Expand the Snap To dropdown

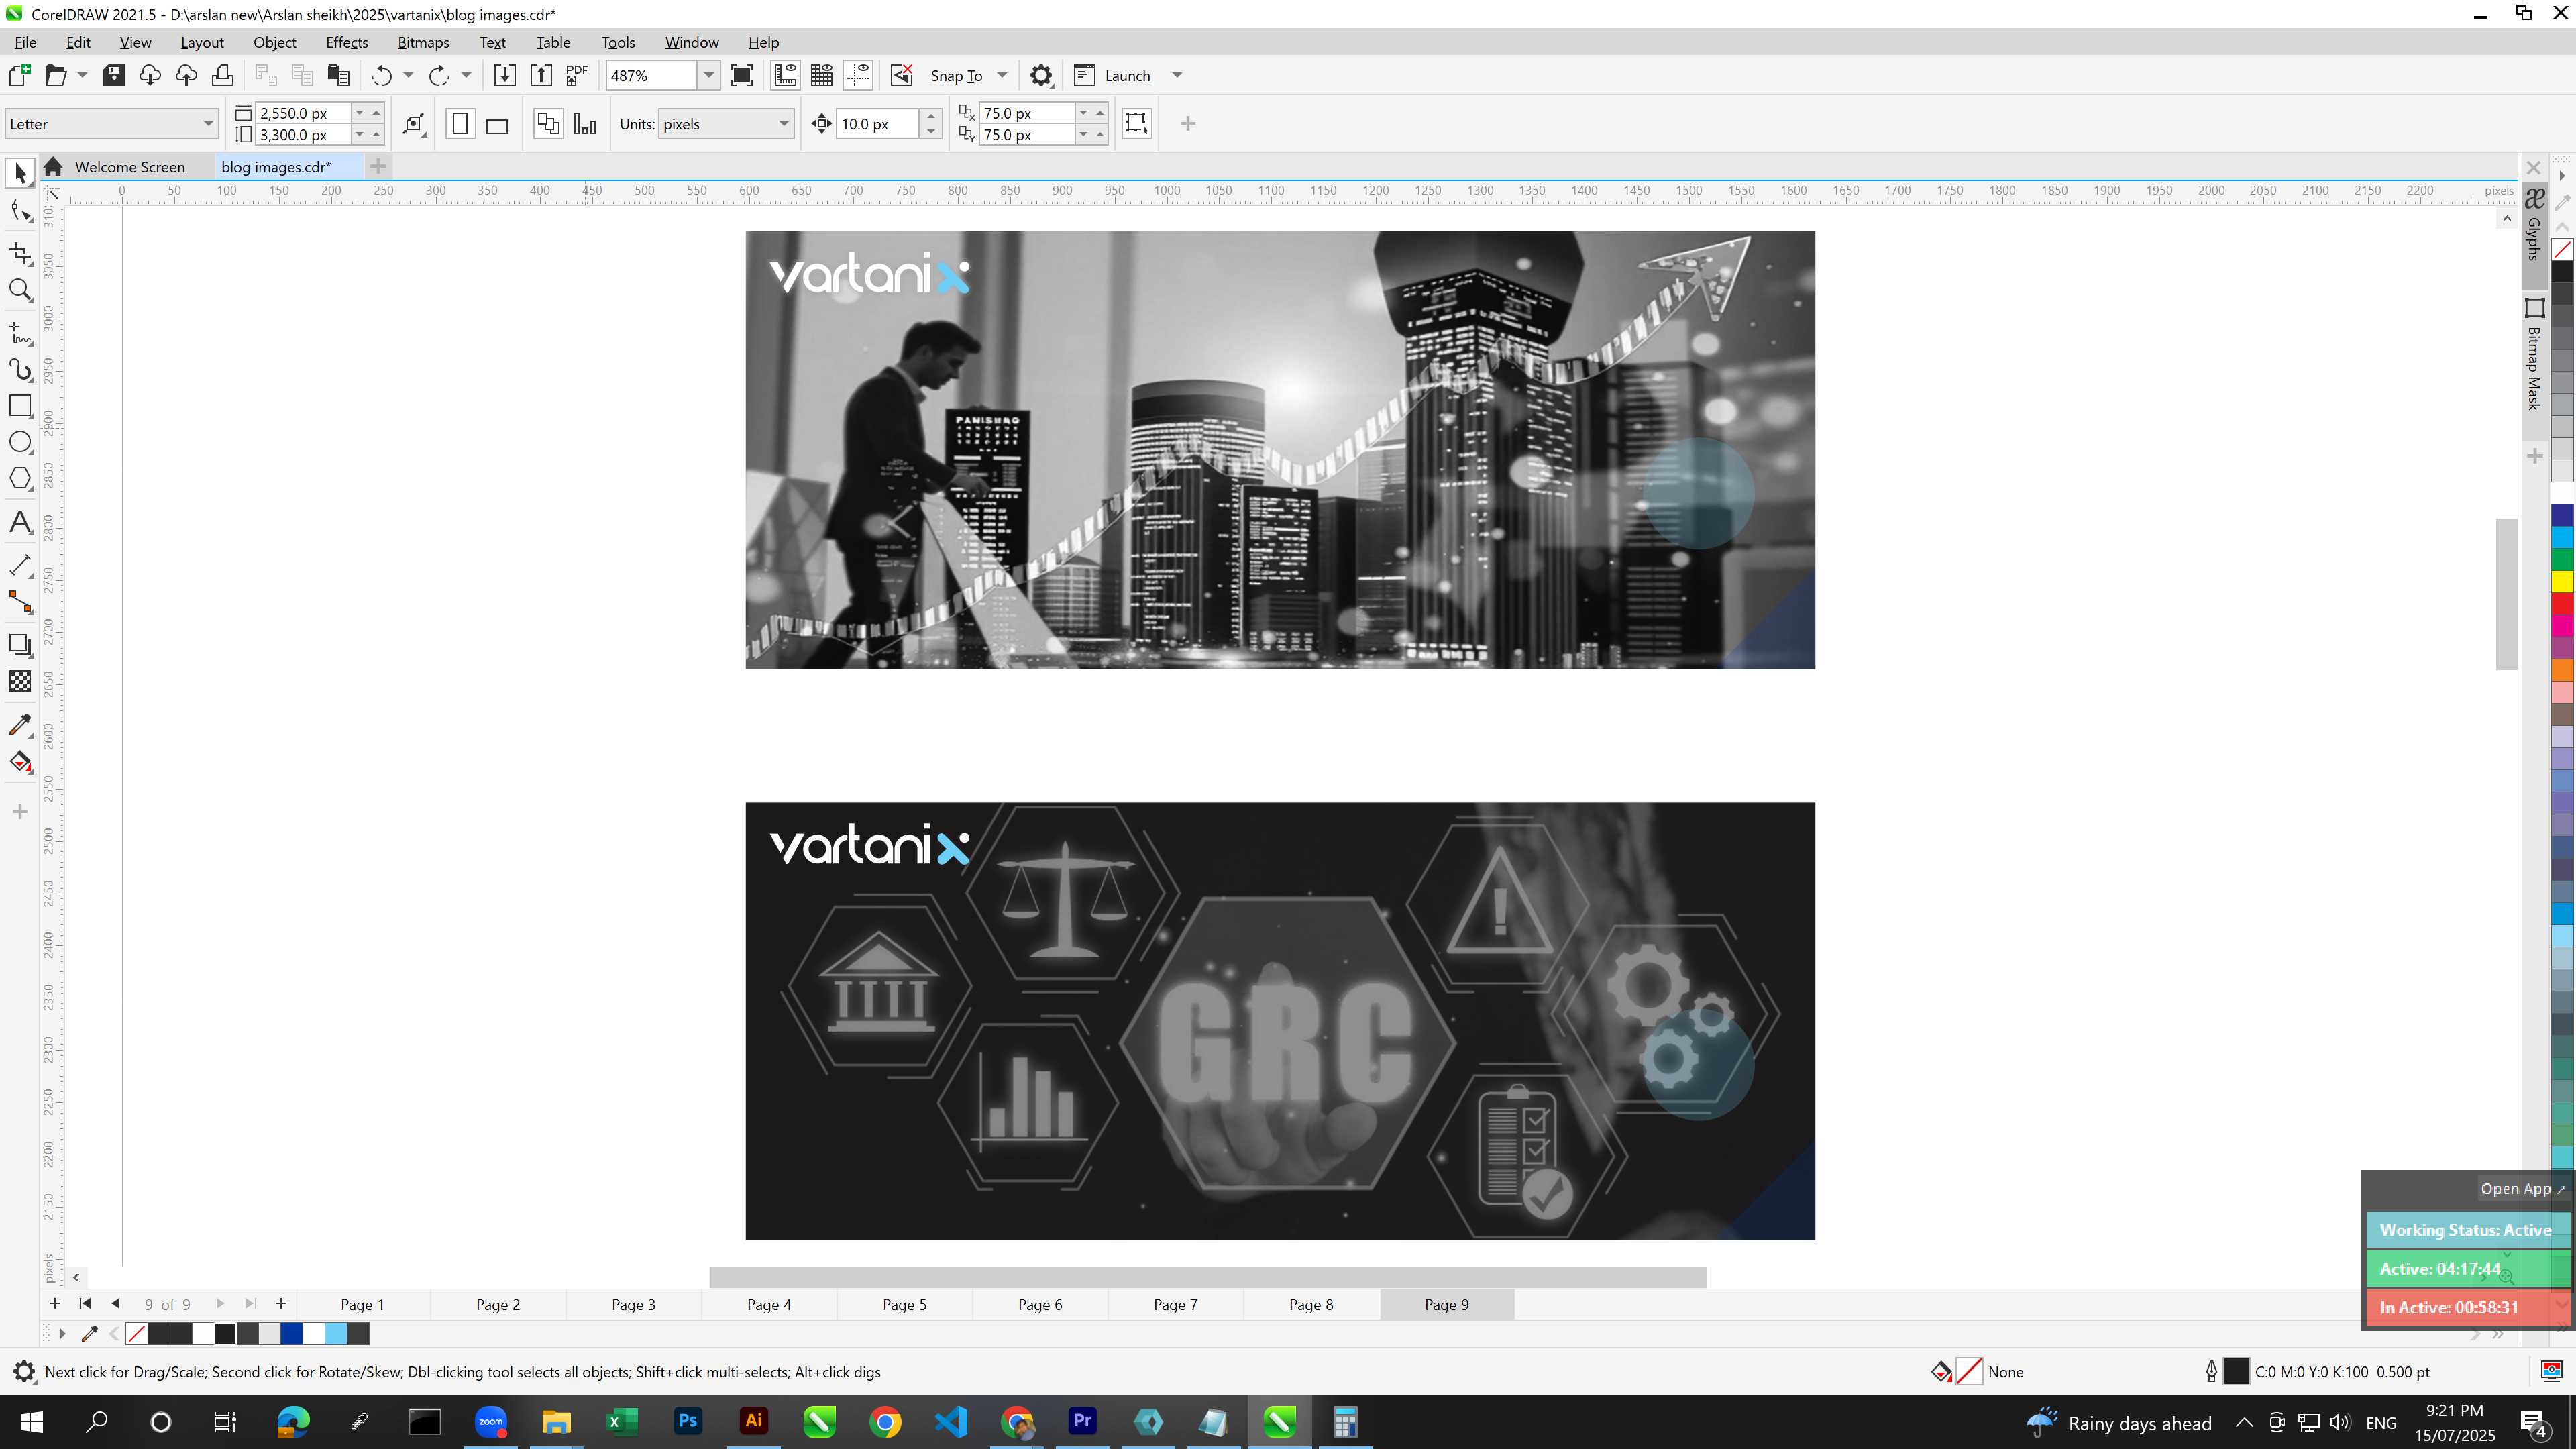[x=1002, y=75]
